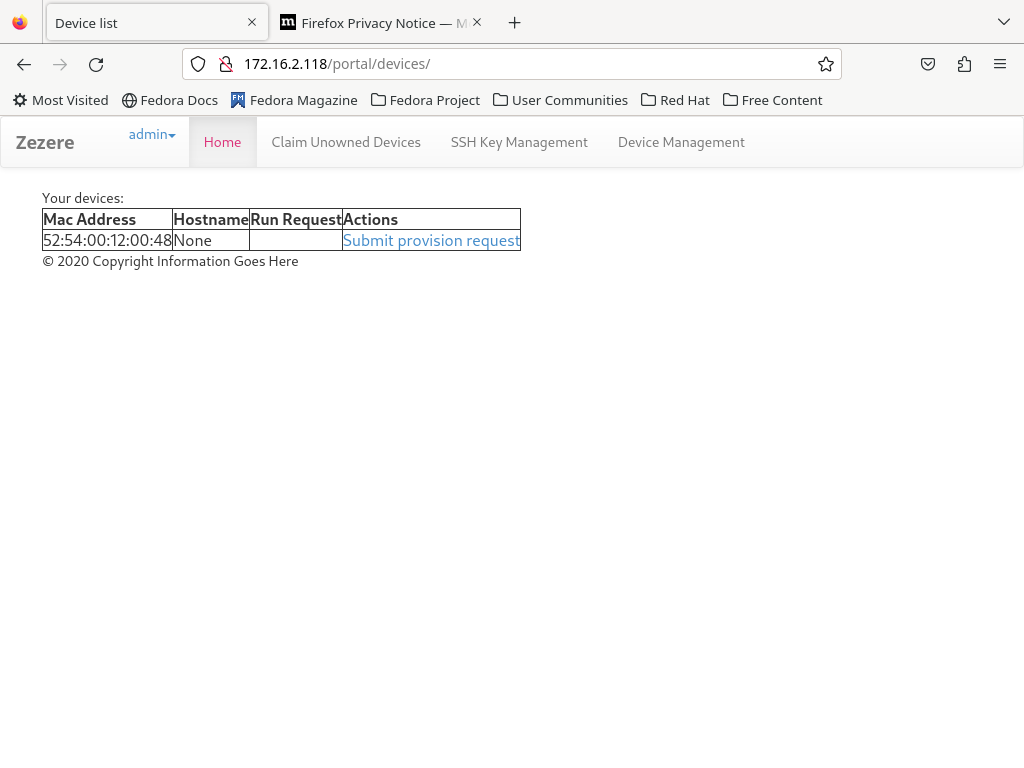Switch to Firefox Privacy Notice tab
This screenshot has width=1024, height=768.
pos(382,23)
